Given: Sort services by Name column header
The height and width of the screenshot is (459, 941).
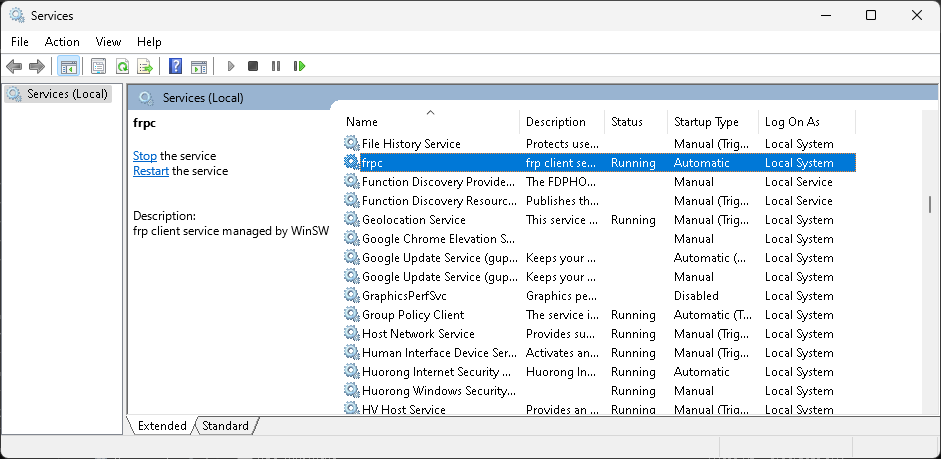Looking at the screenshot, I should (362, 122).
